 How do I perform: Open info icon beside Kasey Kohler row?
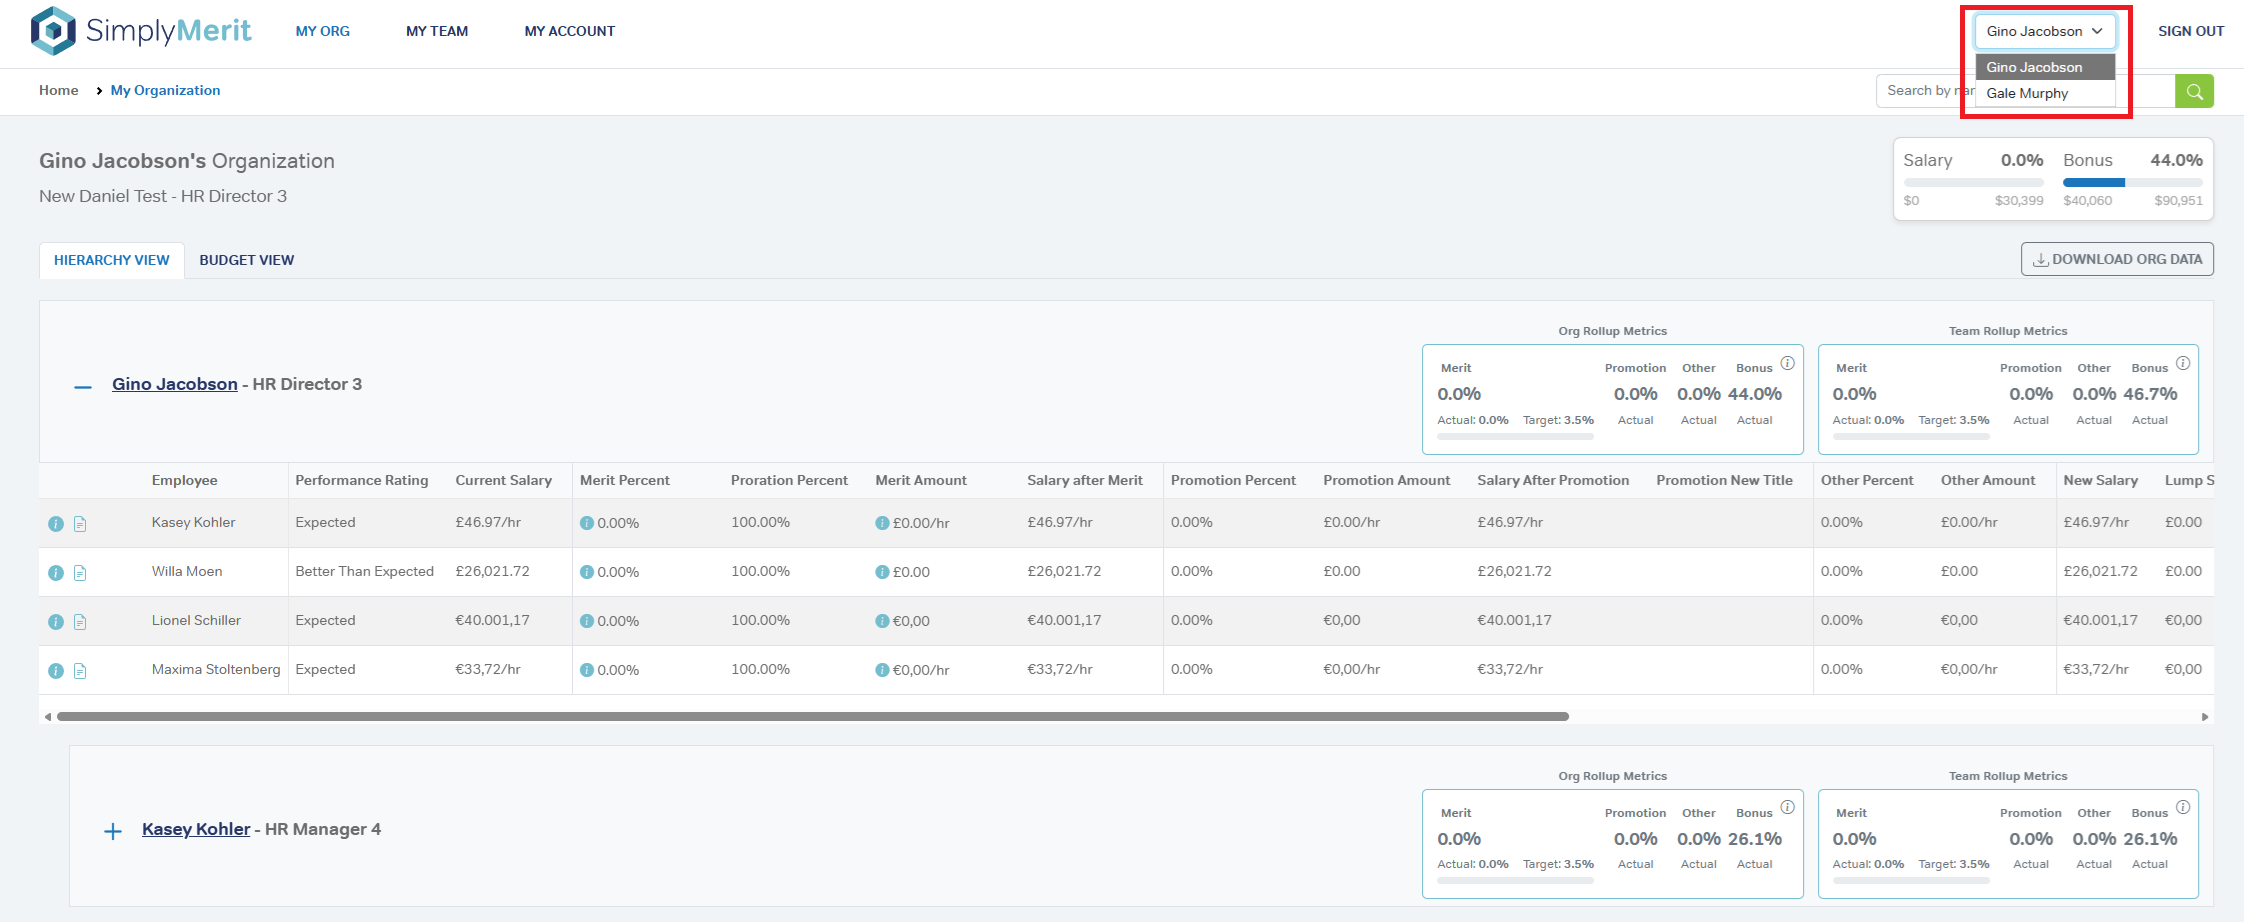(x=56, y=524)
